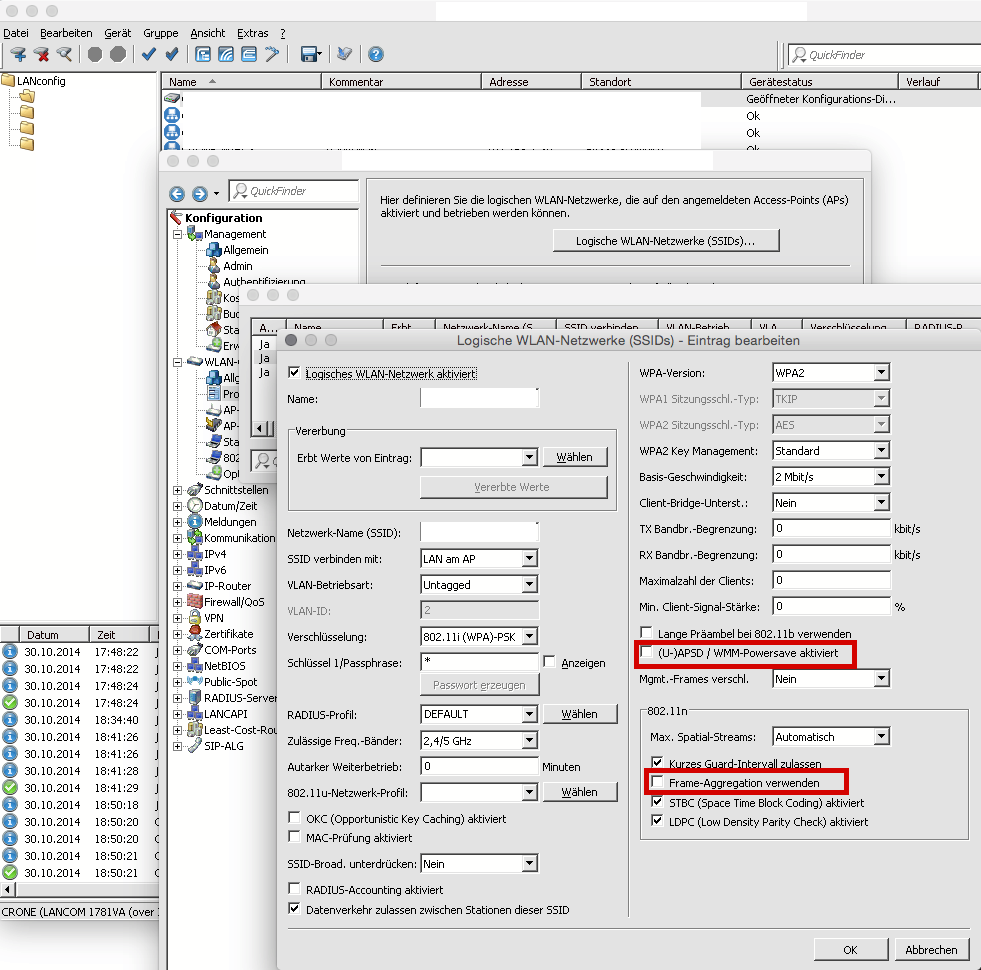This screenshot has width=981, height=970.
Task: Click the setup wizard wand icon
Action: pyautogui.click(x=272, y=54)
